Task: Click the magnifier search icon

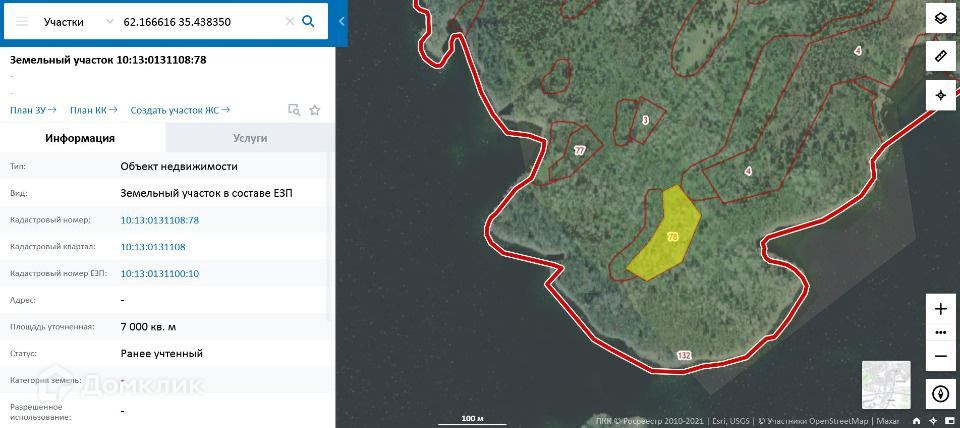Action: coord(309,21)
